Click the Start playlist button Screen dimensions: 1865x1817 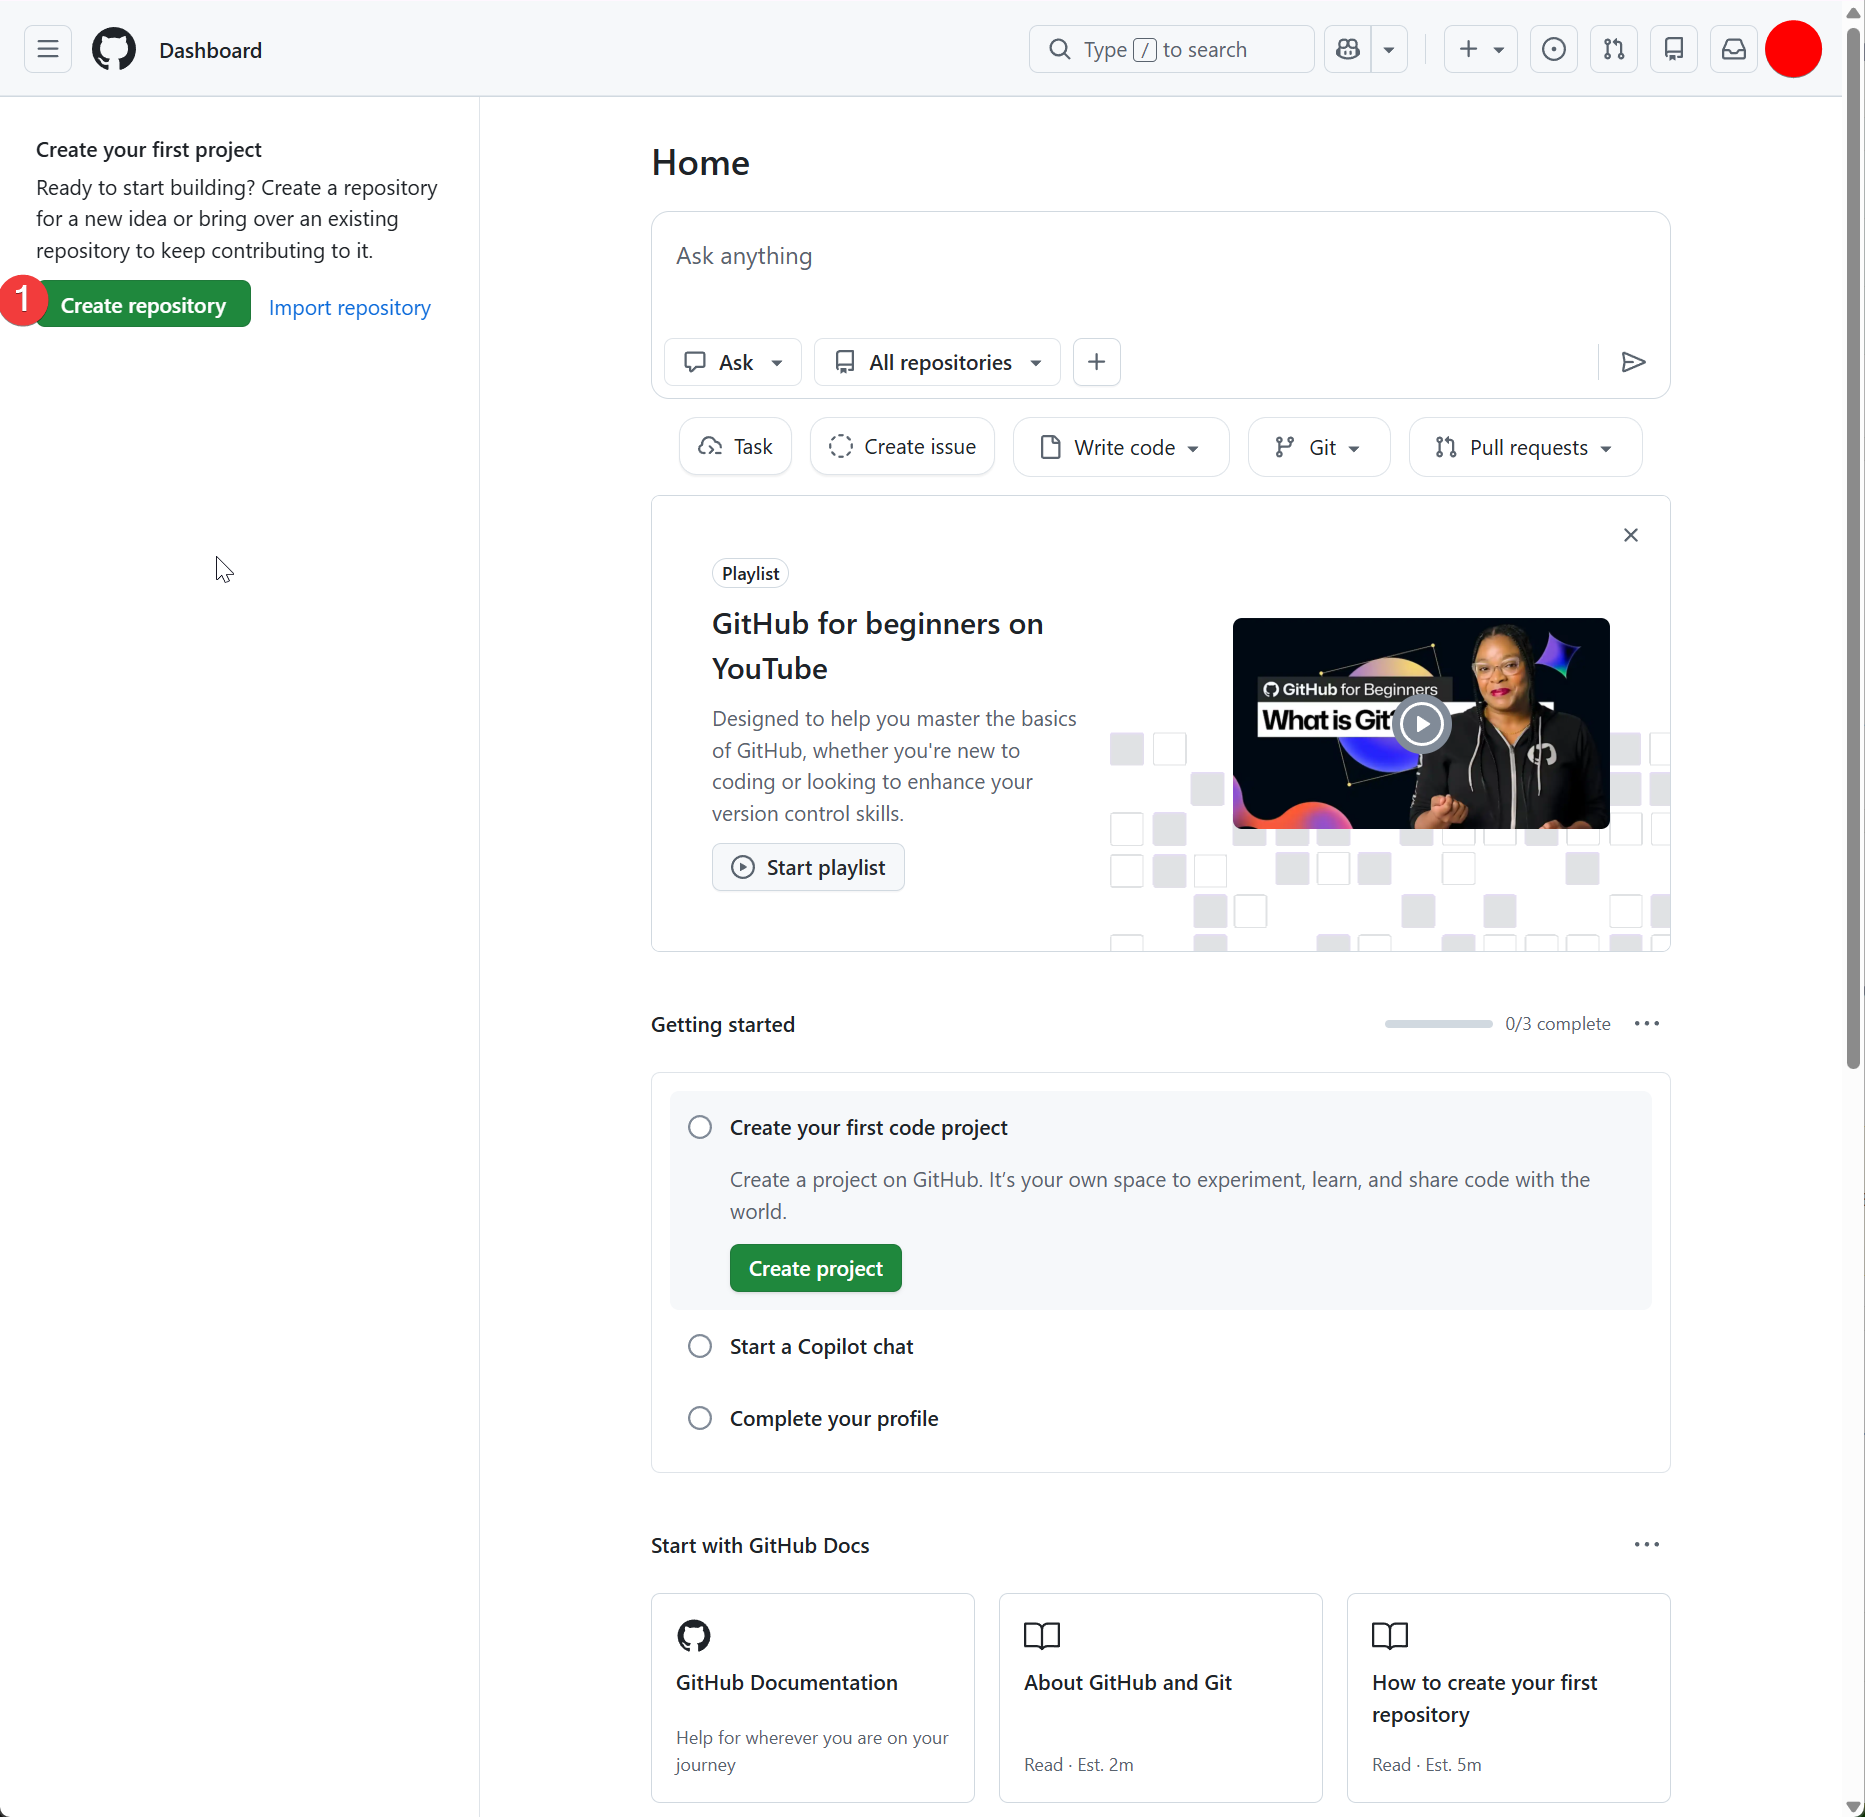tap(808, 867)
